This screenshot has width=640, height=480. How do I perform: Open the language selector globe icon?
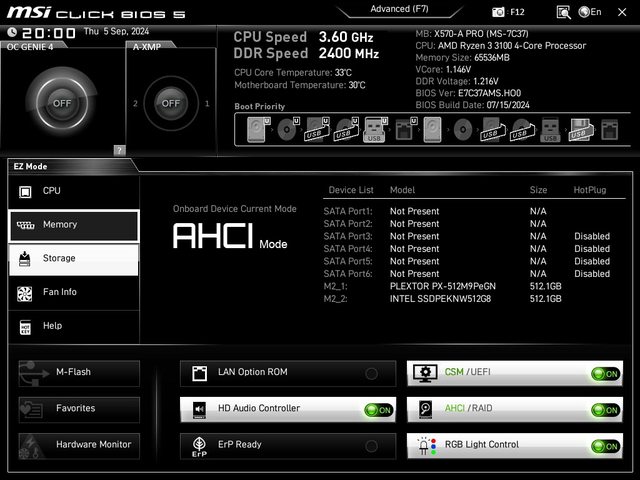point(585,12)
